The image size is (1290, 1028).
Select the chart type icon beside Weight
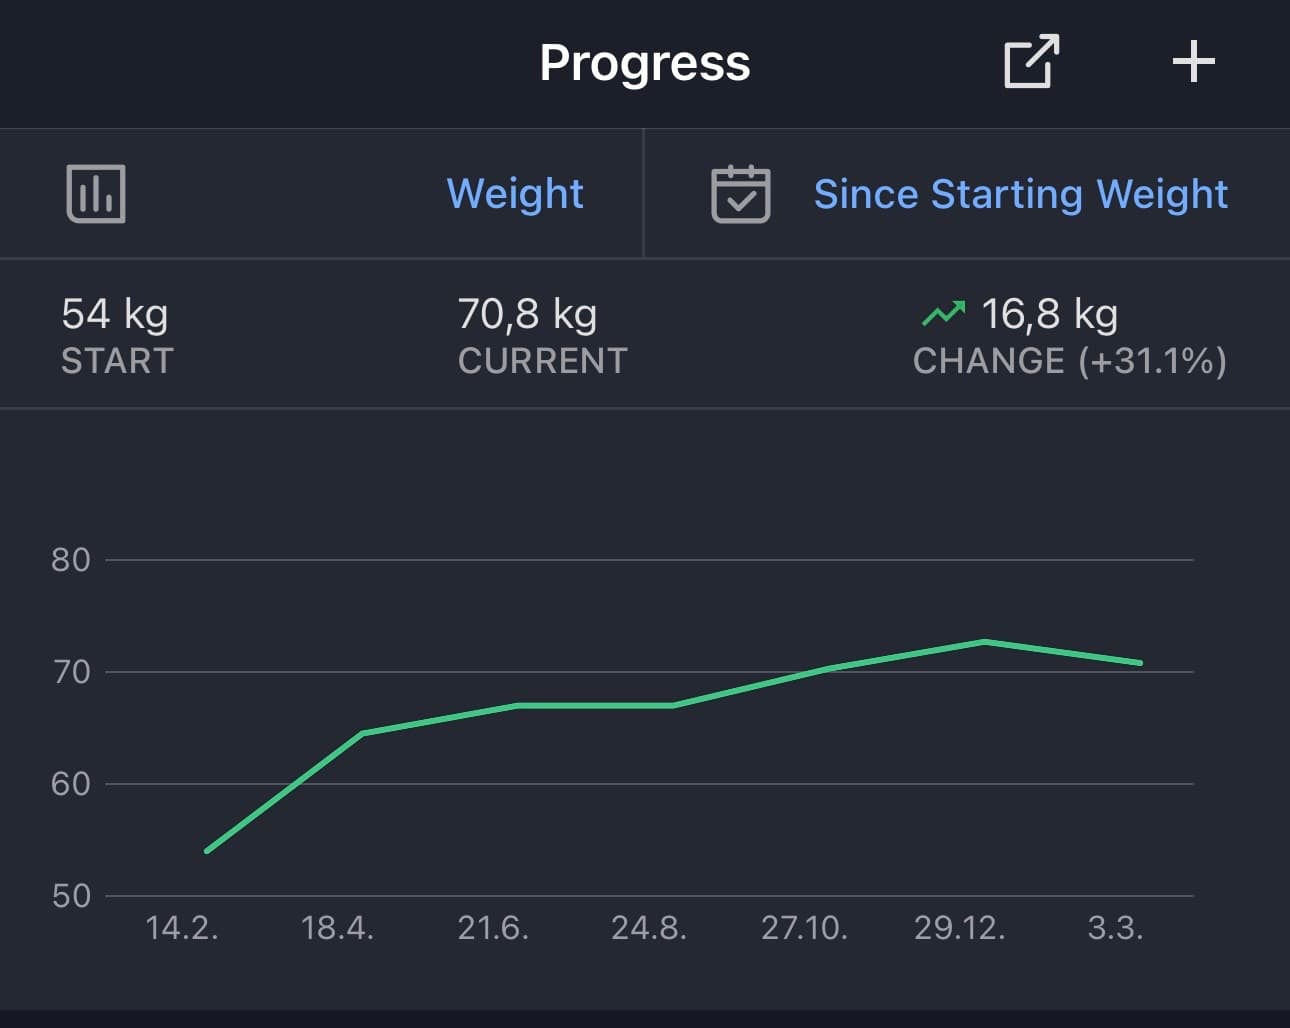pyautogui.click(x=95, y=193)
